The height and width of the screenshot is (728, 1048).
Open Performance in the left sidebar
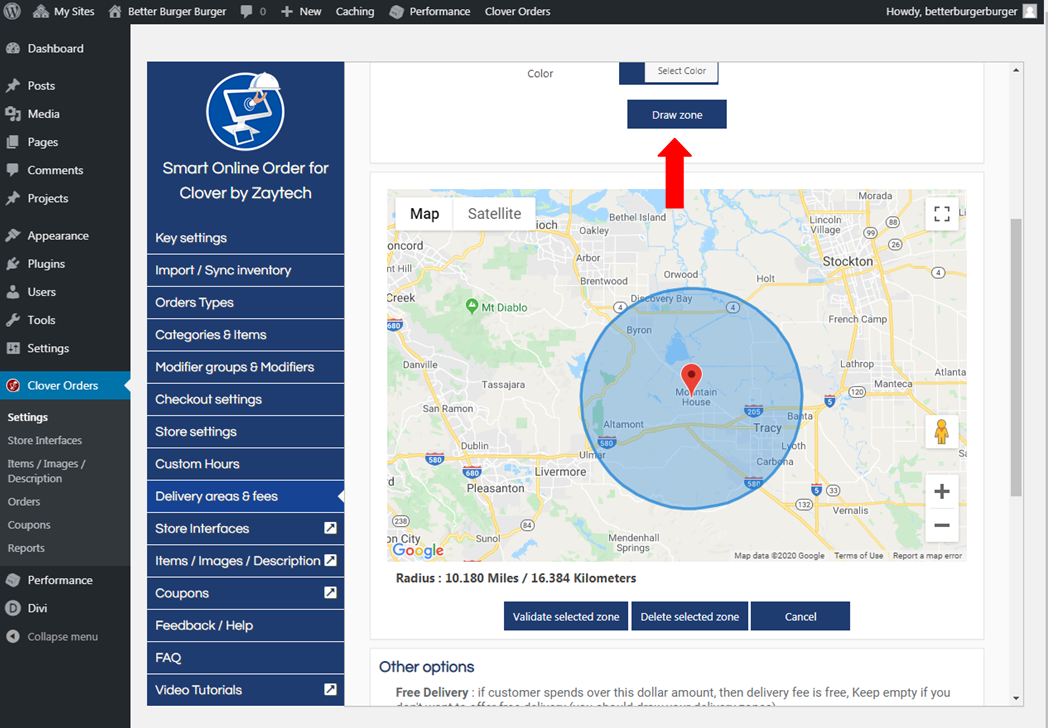[66, 580]
